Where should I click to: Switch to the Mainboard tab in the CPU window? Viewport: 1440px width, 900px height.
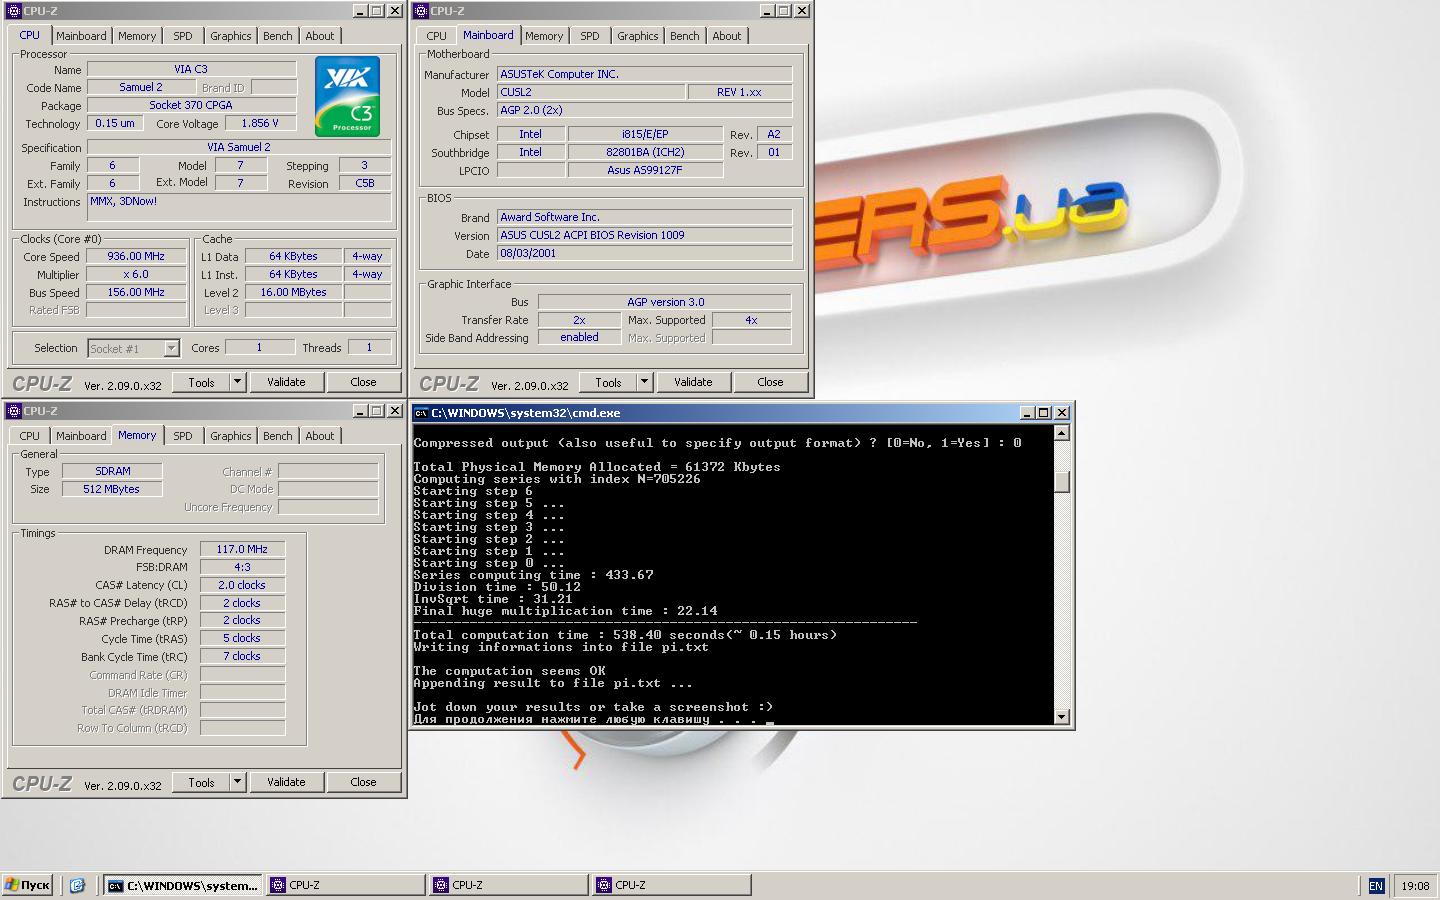coord(81,36)
